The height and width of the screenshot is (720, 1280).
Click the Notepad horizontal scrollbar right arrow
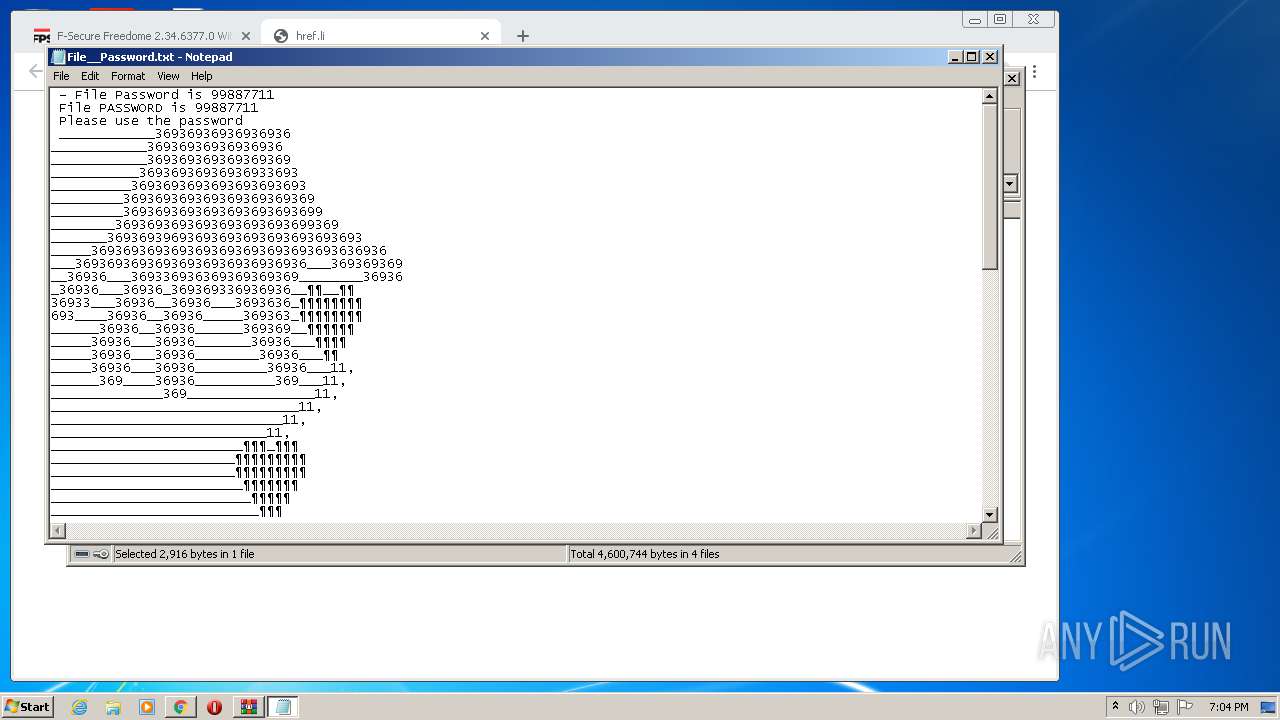tap(974, 531)
